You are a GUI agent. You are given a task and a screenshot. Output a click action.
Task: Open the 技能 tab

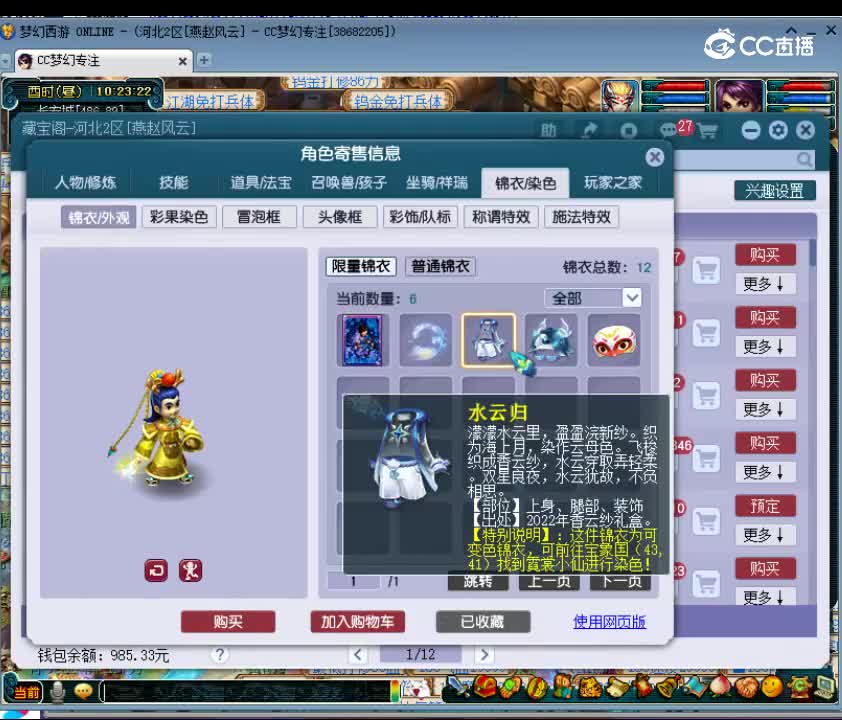173,183
